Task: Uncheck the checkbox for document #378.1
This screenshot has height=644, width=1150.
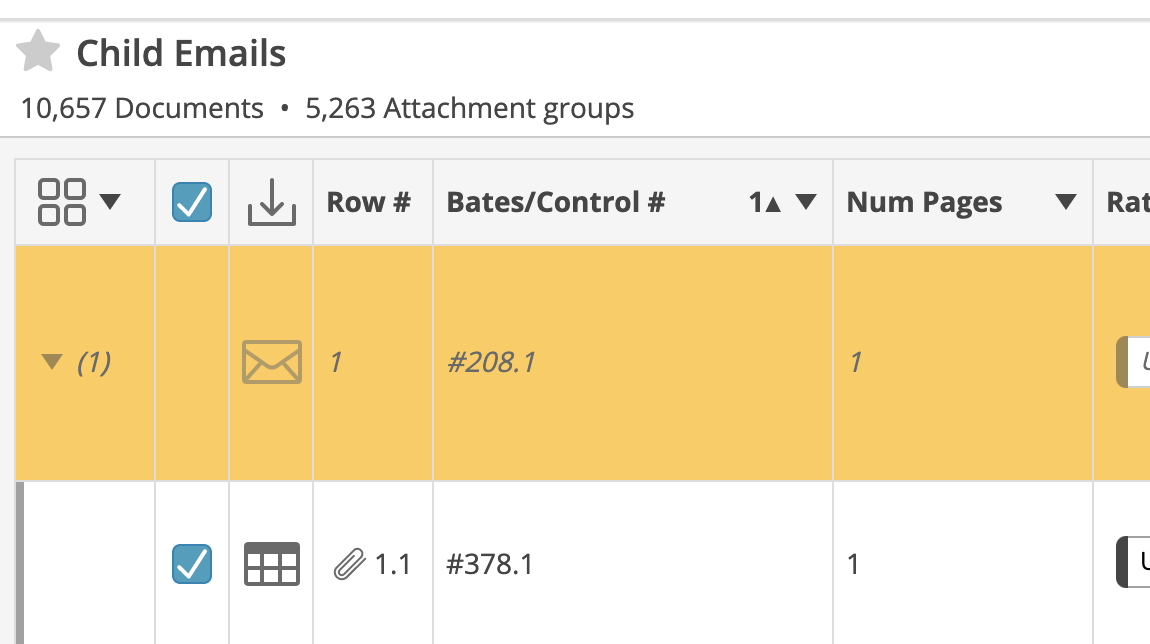Action: (x=192, y=564)
